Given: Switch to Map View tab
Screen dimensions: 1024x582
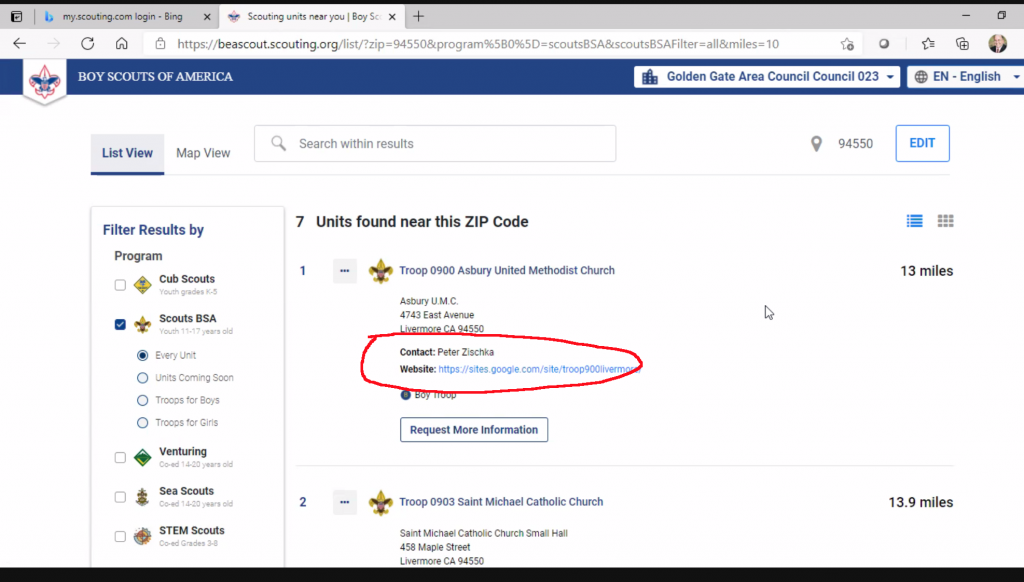Looking at the screenshot, I should 203,153.
